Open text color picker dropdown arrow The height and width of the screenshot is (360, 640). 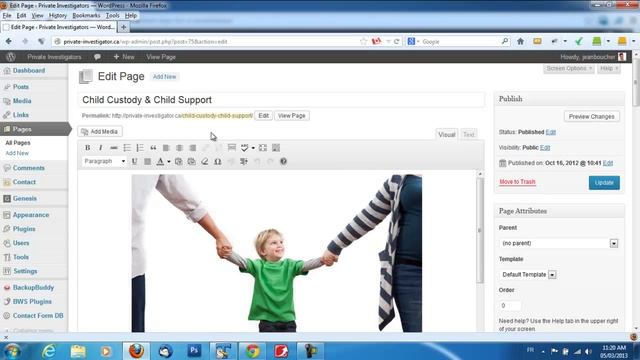[x=169, y=162]
